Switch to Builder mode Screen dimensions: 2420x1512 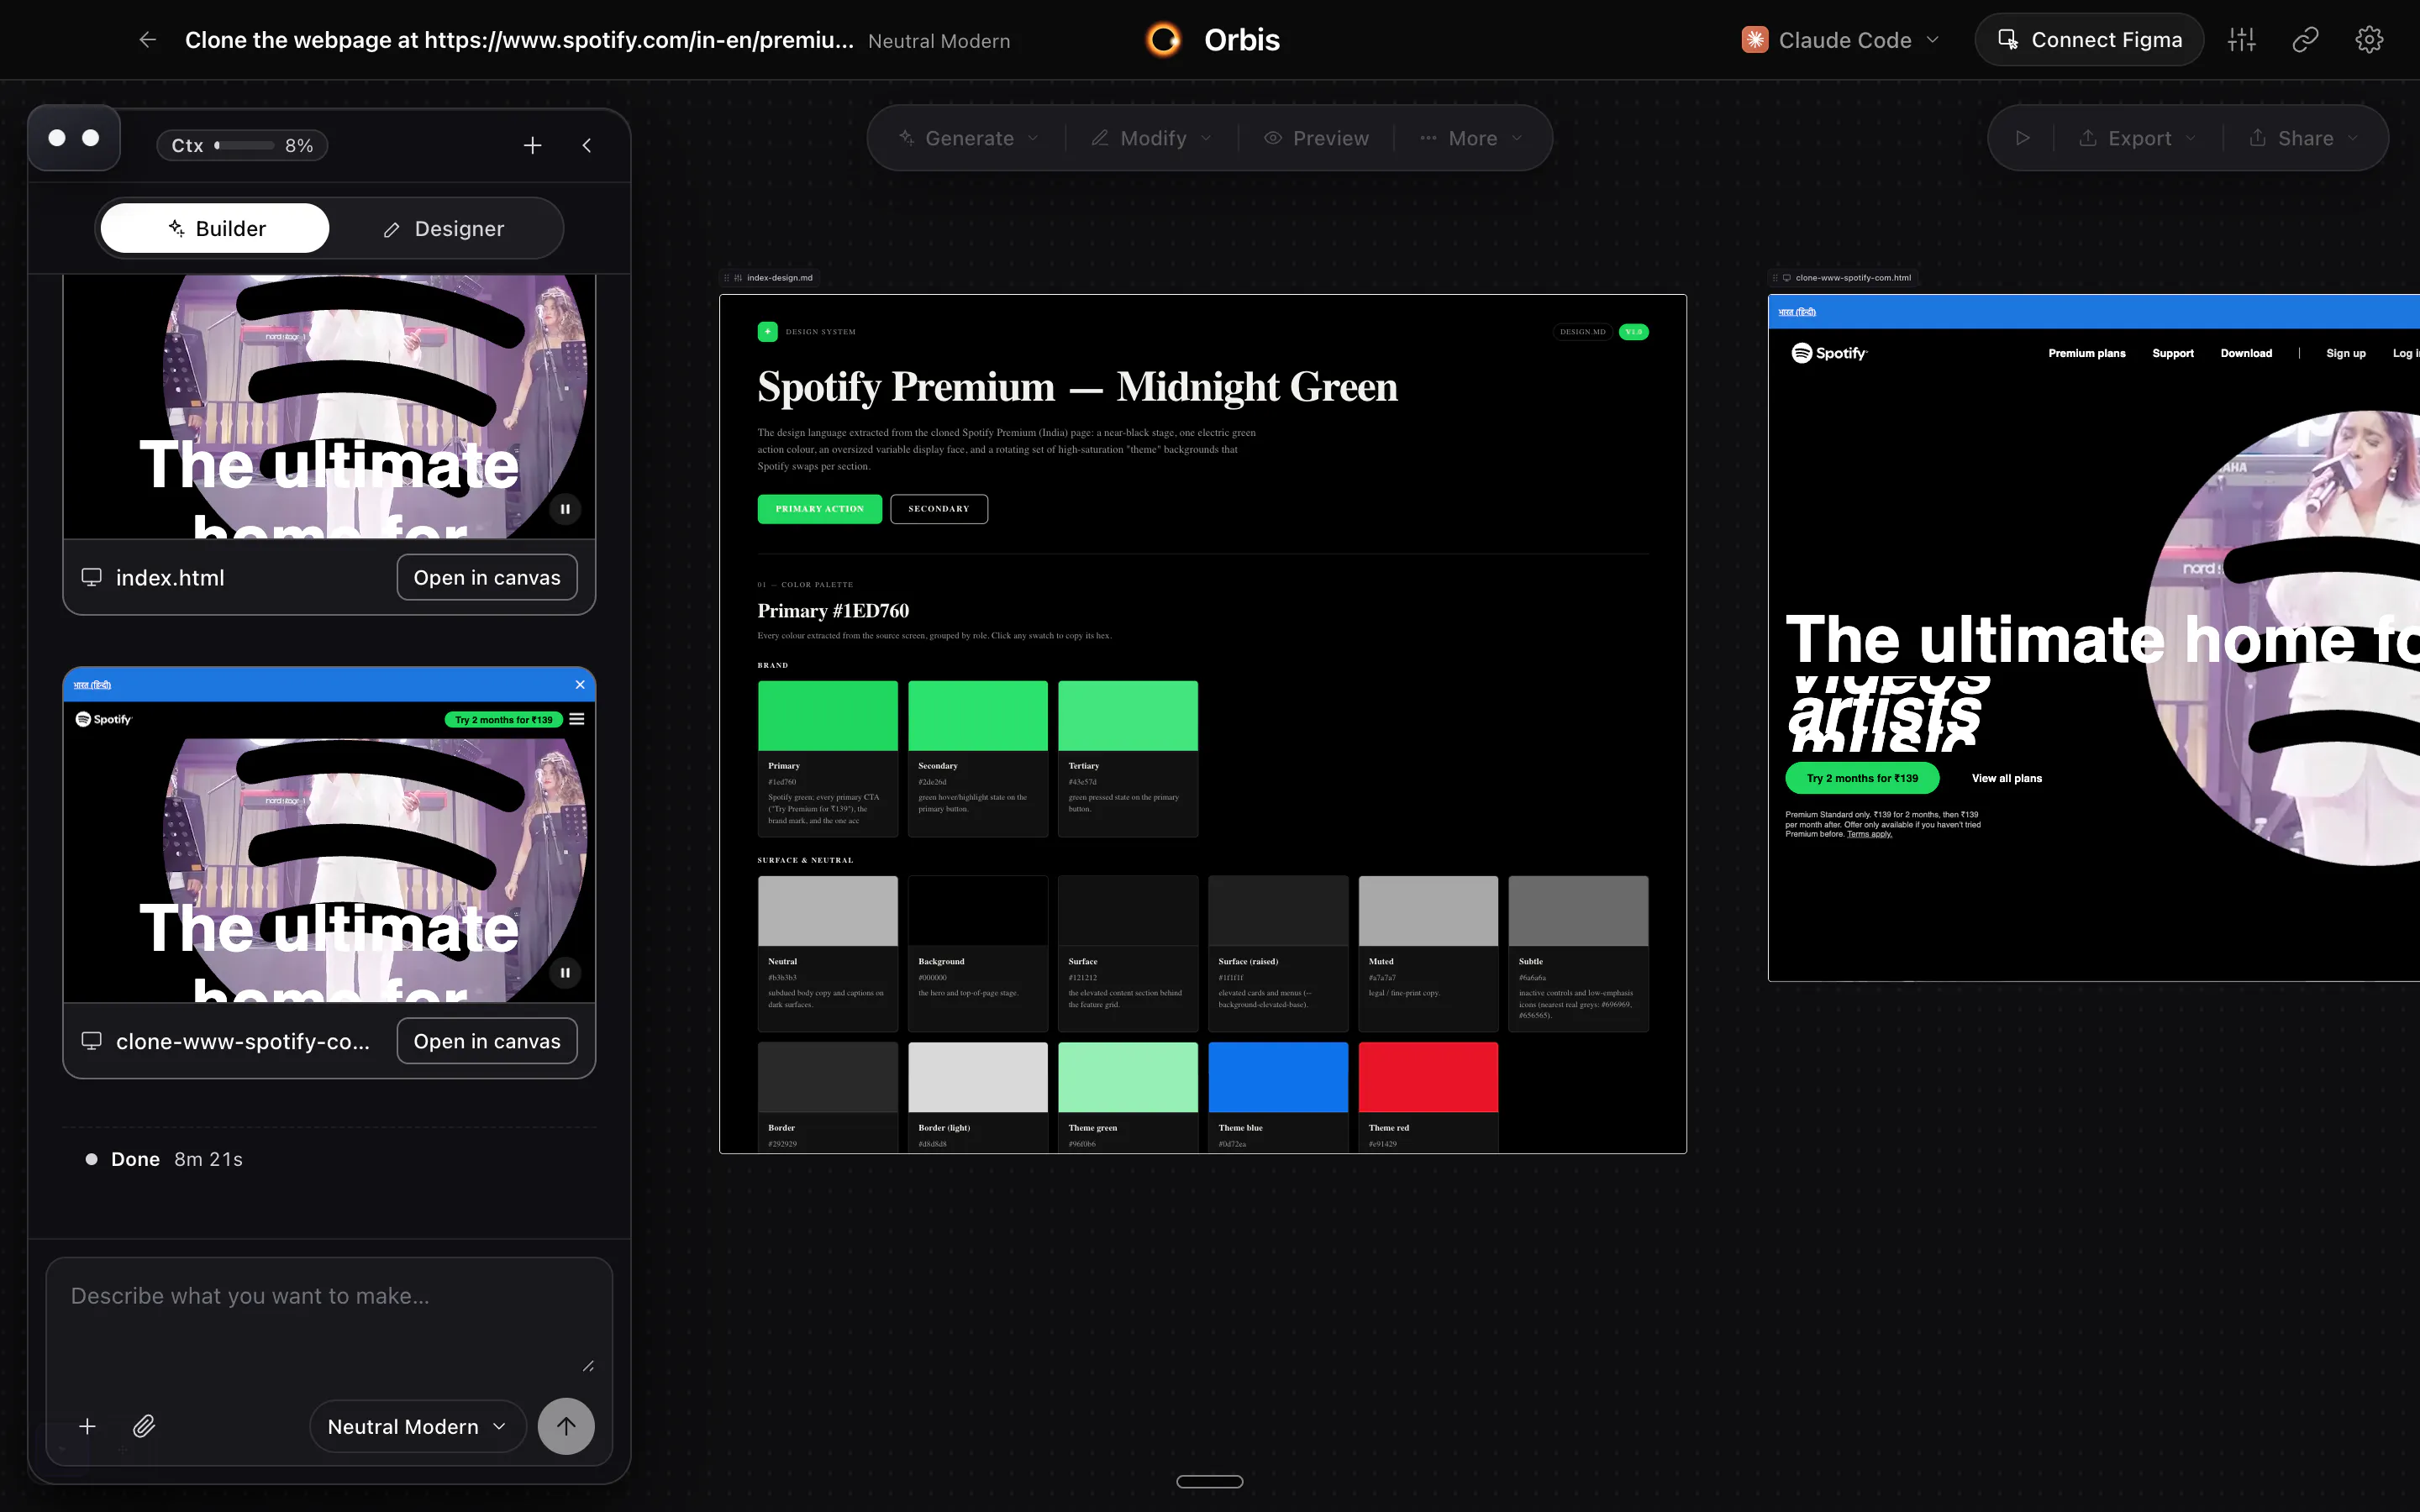pyautogui.click(x=215, y=229)
